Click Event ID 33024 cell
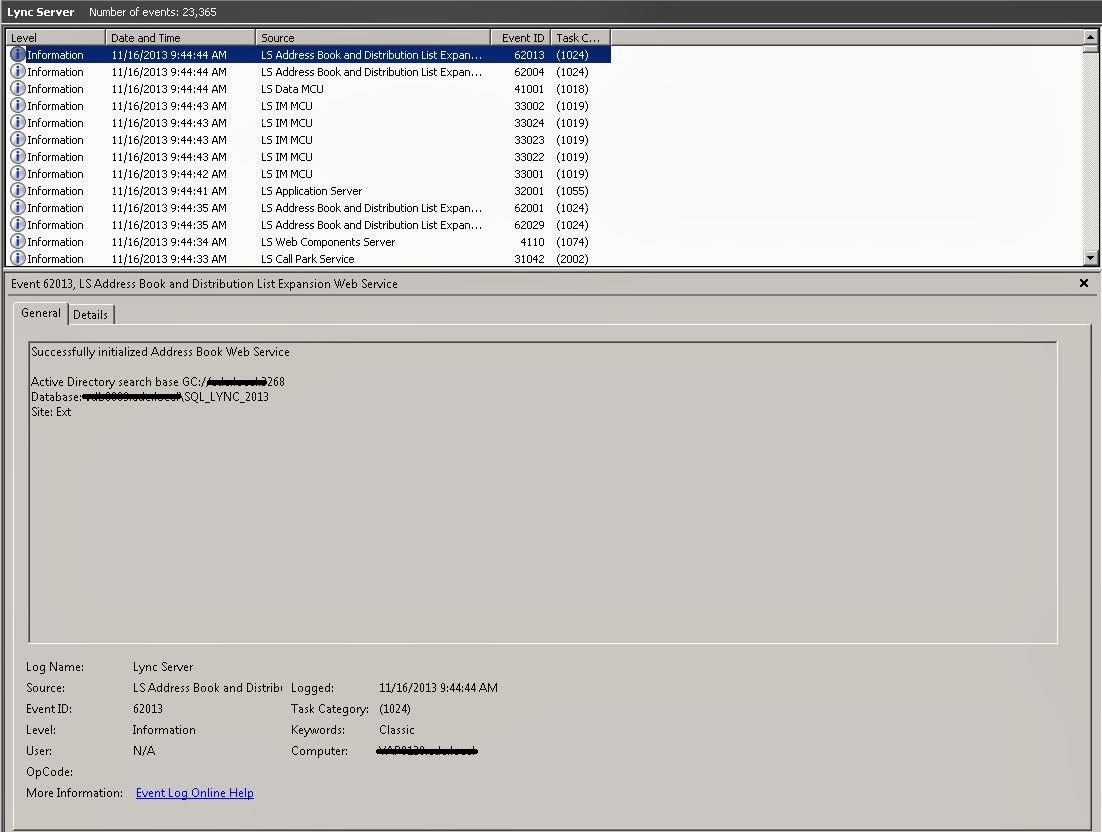Viewport: 1102px width, 832px height. point(529,123)
